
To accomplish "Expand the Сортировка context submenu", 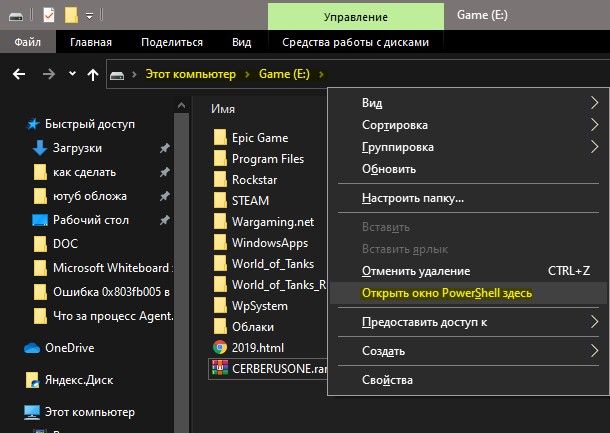I will [468, 125].
